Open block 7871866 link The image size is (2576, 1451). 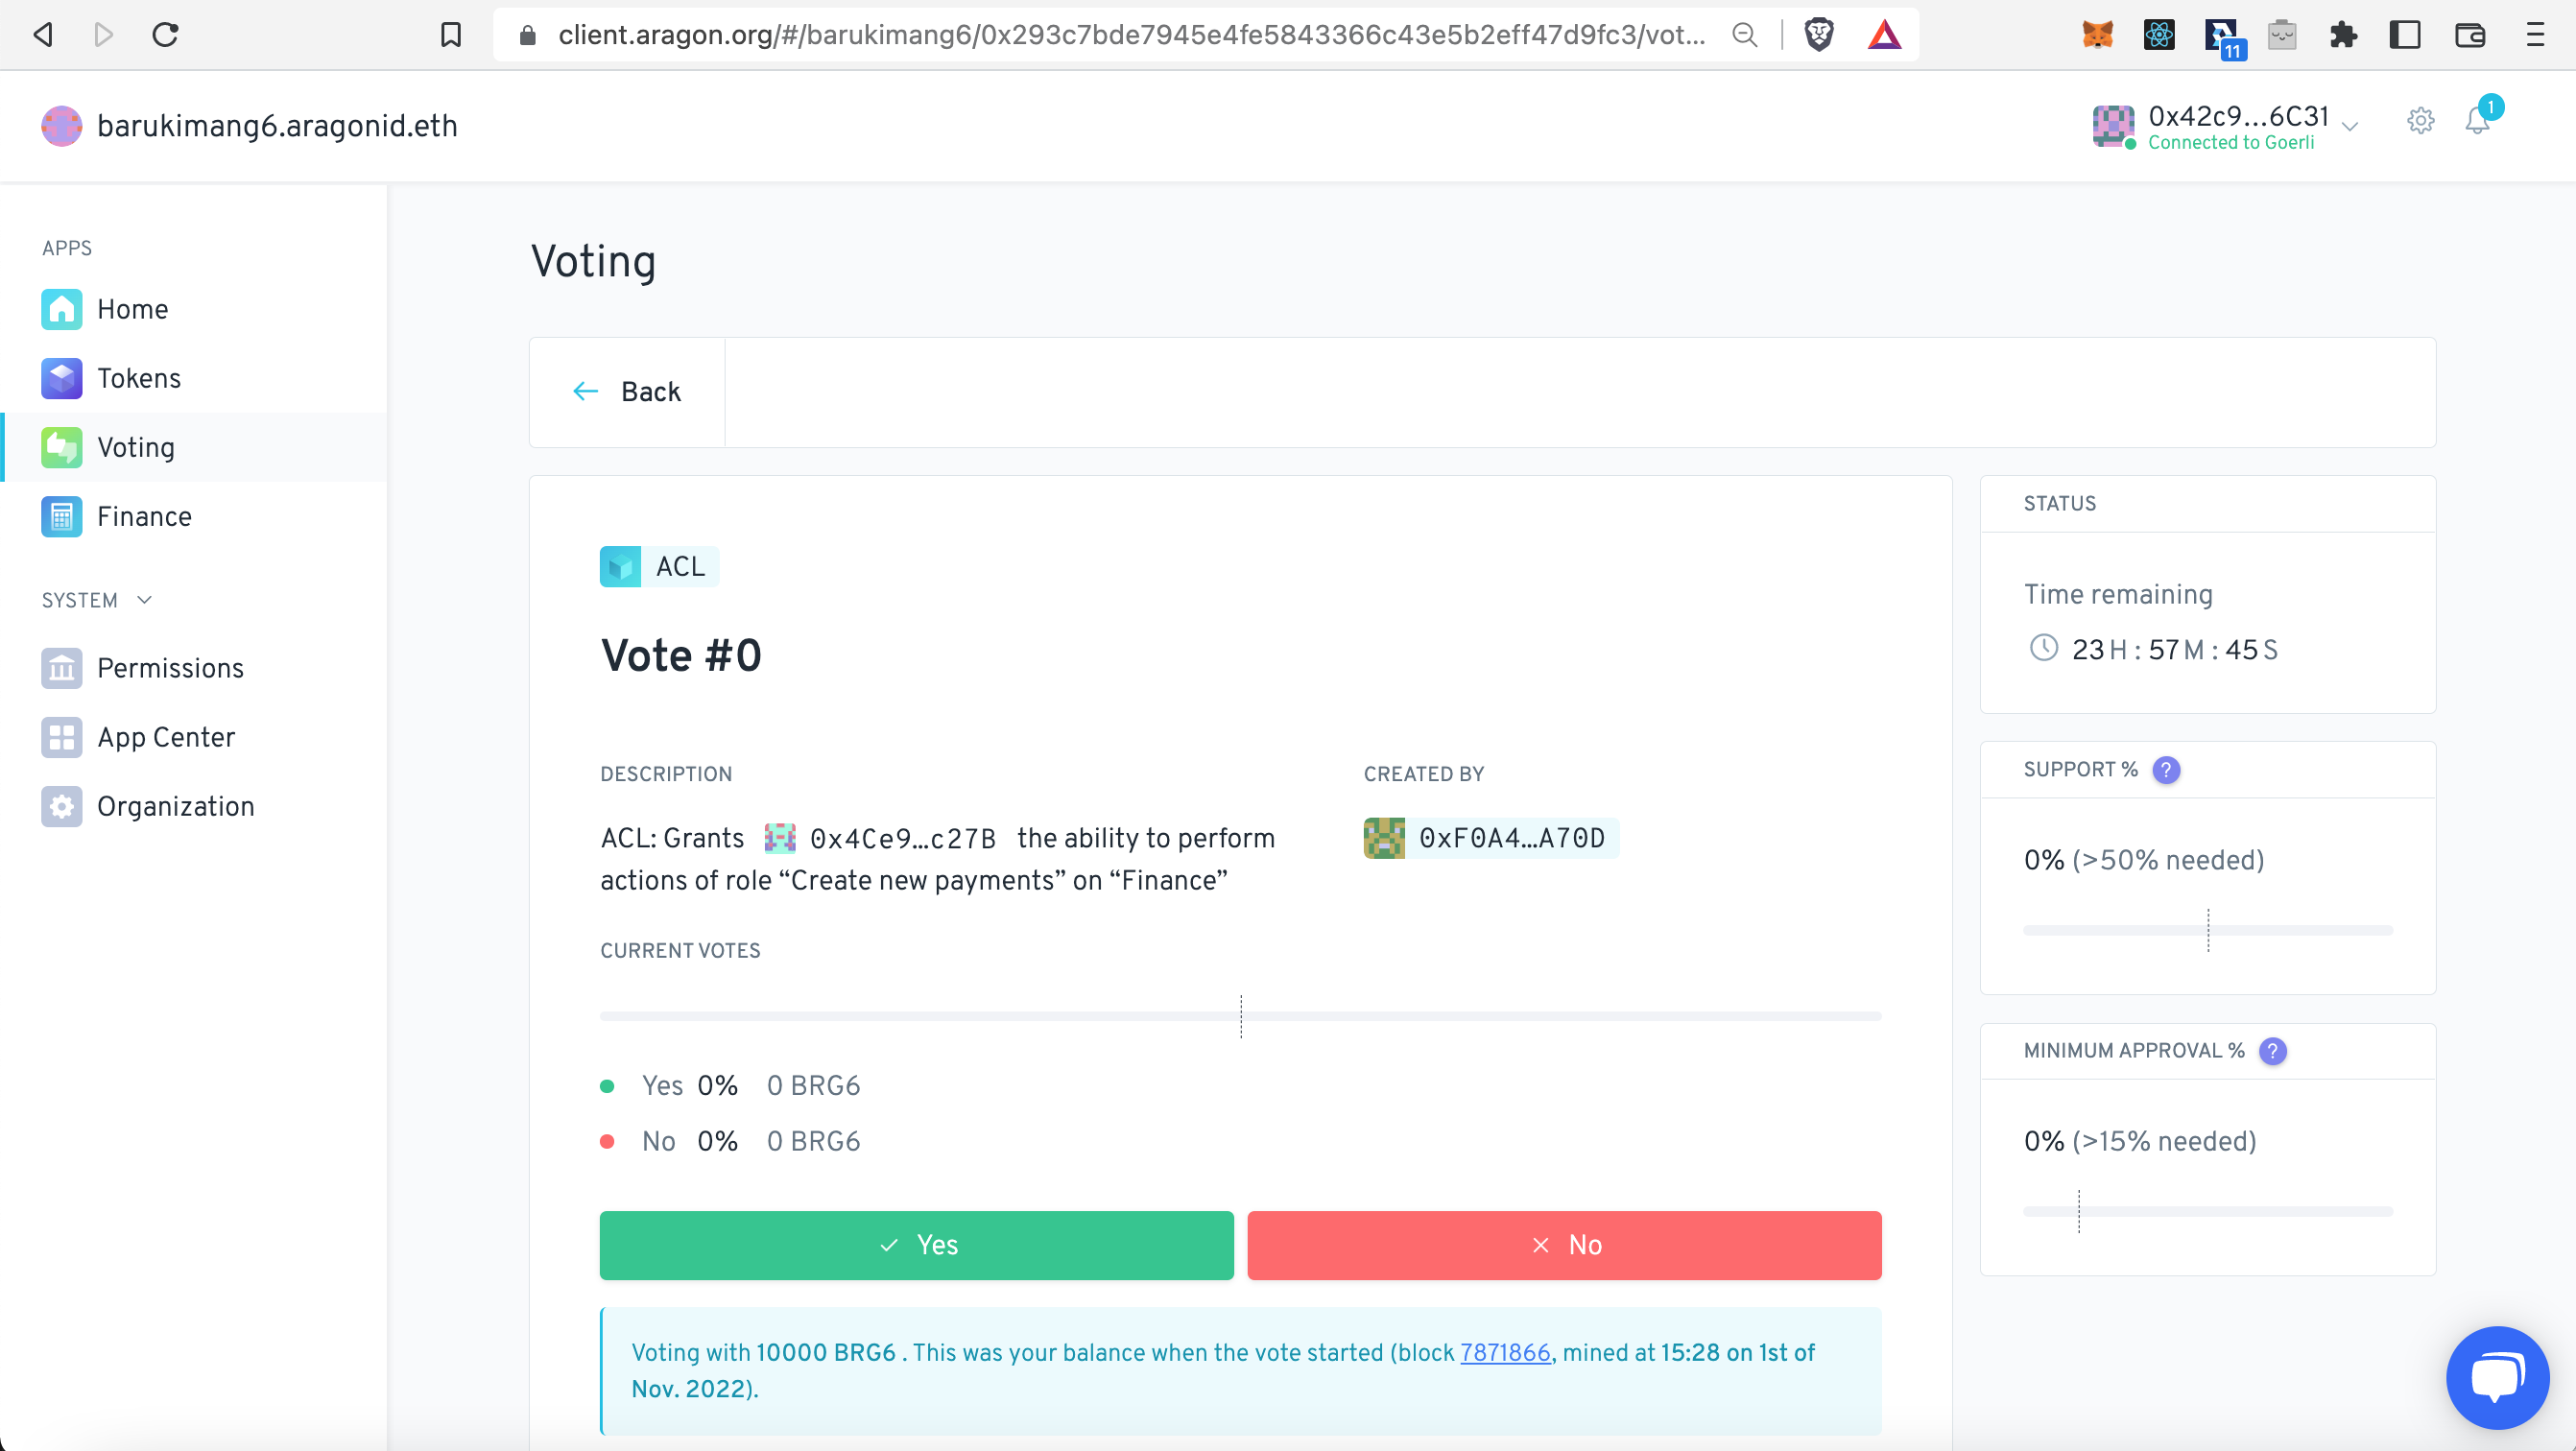click(x=1505, y=1353)
